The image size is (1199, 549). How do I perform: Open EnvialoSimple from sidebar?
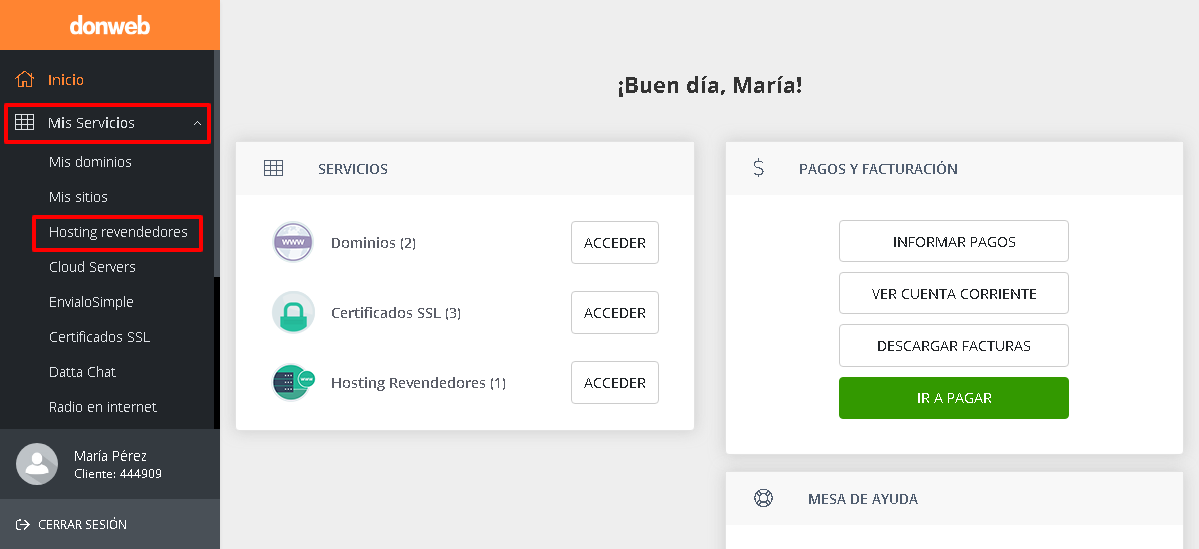pyautogui.click(x=91, y=302)
